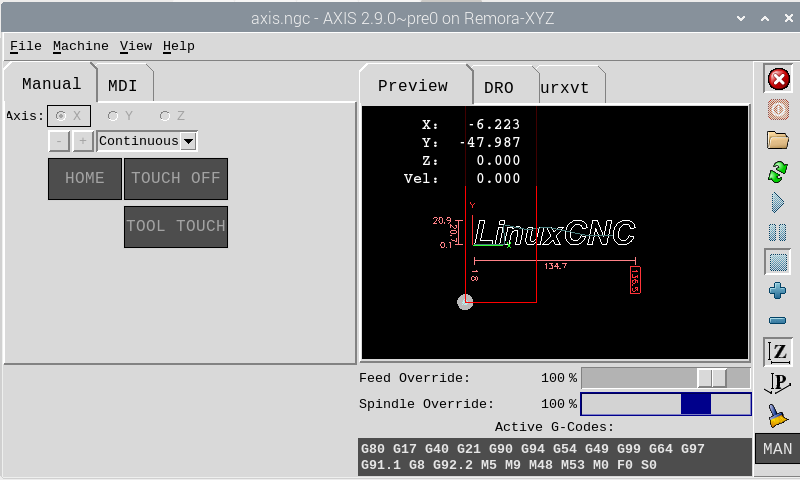Click the LinuxCNC toolpath preview
The height and width of the screenshot is (480, 800).
pyautogui.click(x=554, y=233)
